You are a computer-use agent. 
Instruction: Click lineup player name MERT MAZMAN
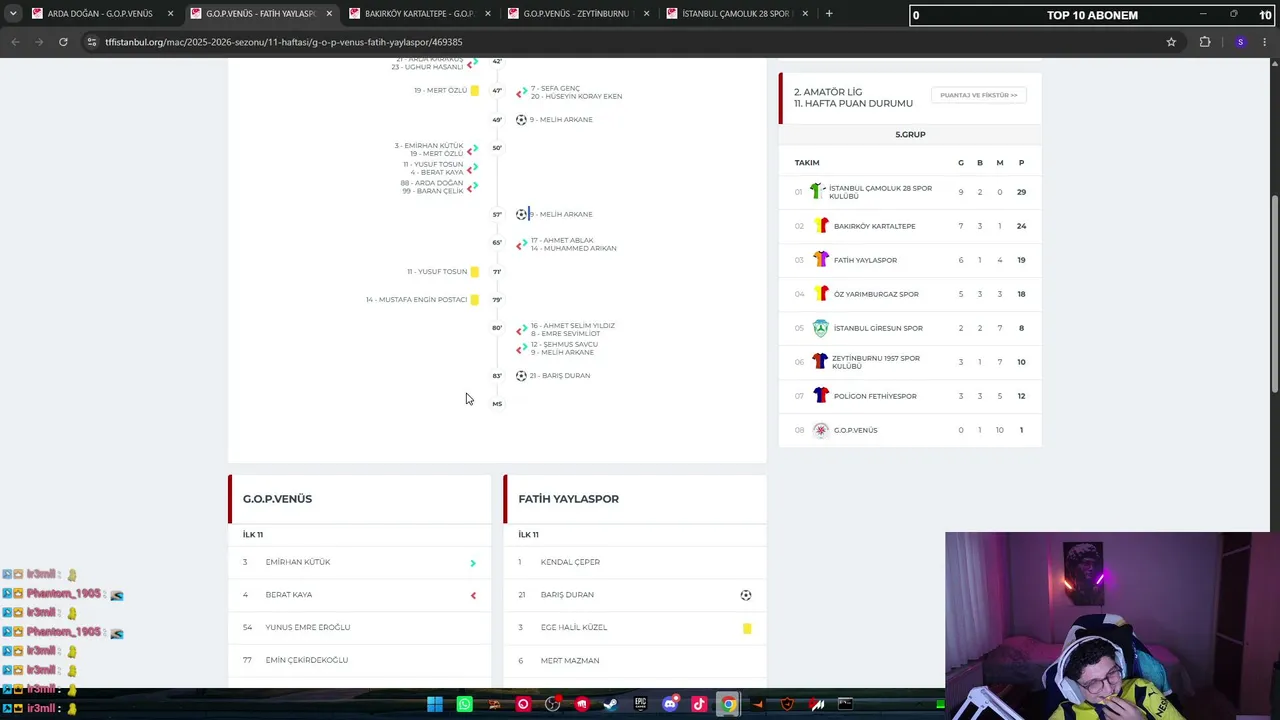click(x=569, y=661)
